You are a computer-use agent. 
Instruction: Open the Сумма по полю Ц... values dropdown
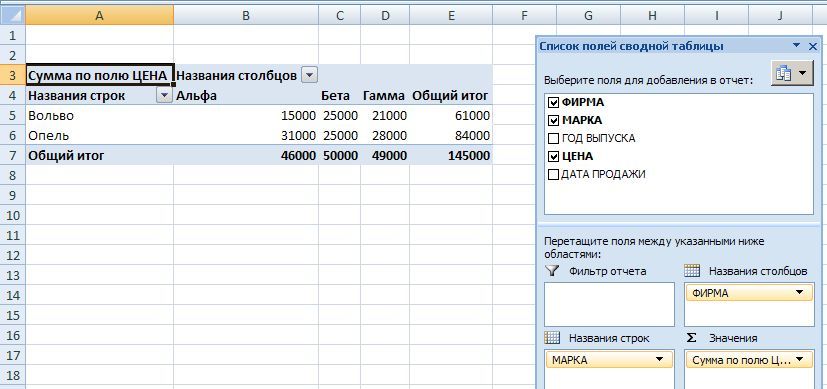[800, 360]
